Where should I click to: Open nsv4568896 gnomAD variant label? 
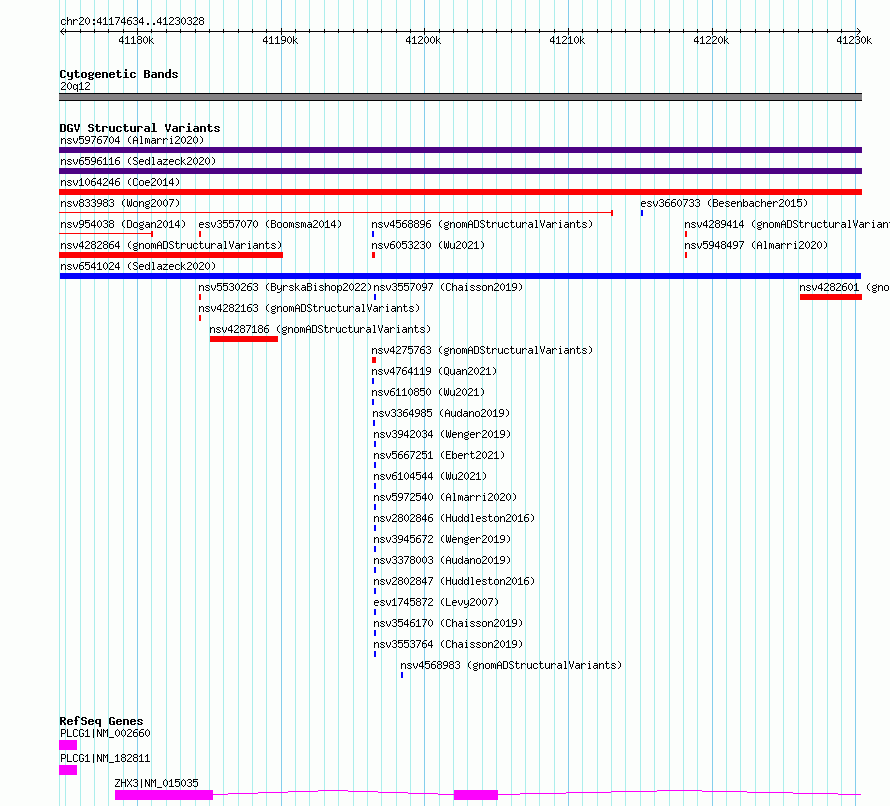point(482,224)
